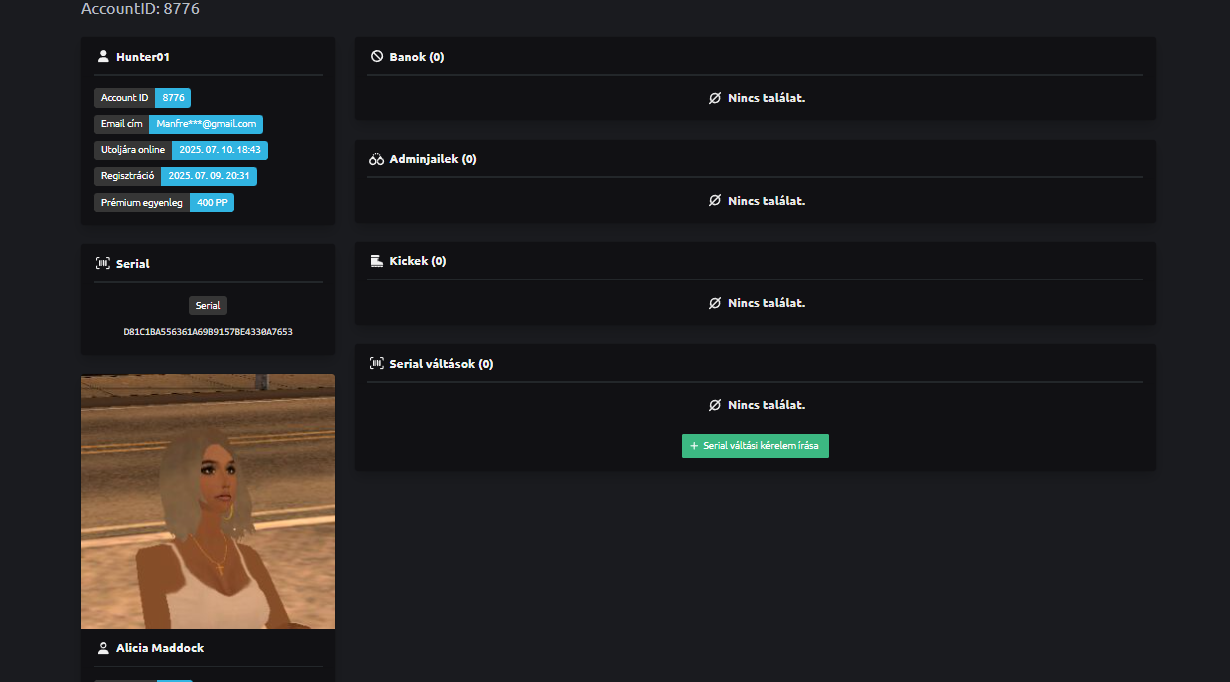This screenshot has height=682, width=1230.
Task: Click the barcode icon beside Serial váltások
Action: pos(377,364)
